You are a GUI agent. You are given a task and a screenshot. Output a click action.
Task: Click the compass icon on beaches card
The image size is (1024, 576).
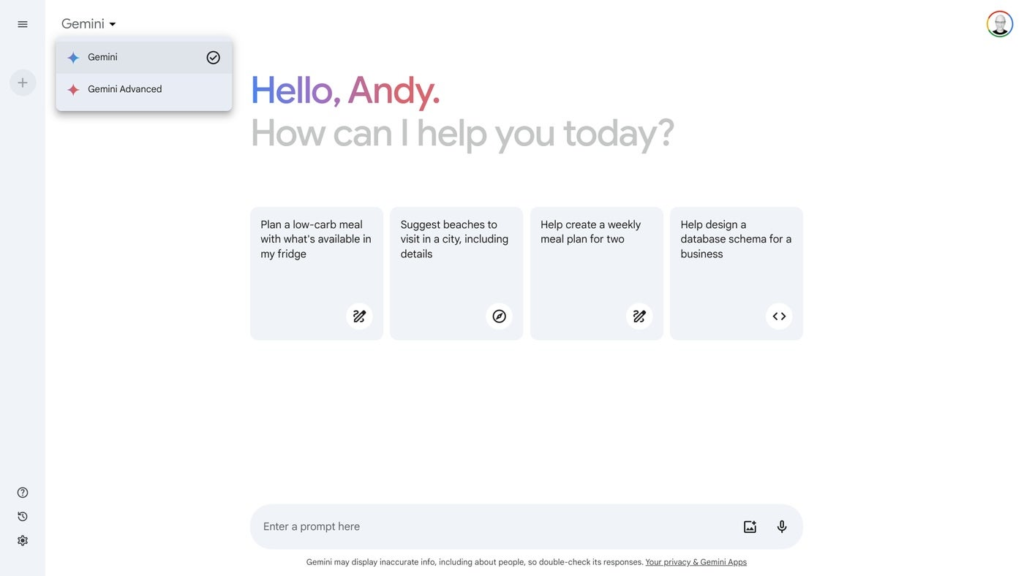[x=499, y=316]
